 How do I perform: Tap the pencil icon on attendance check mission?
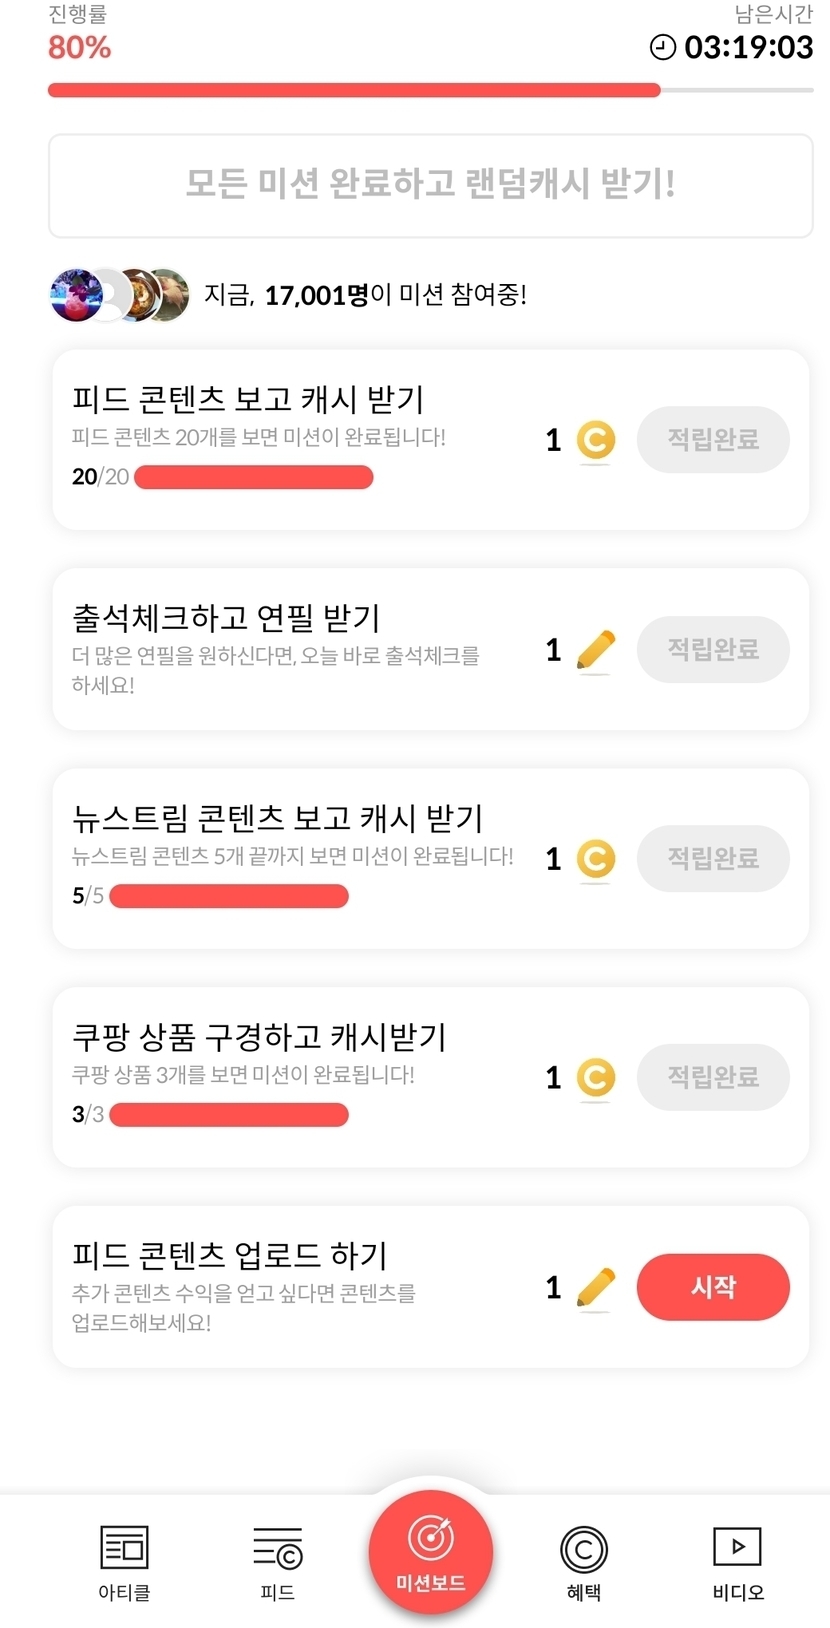pyautogui.click(x=596, y=650)
